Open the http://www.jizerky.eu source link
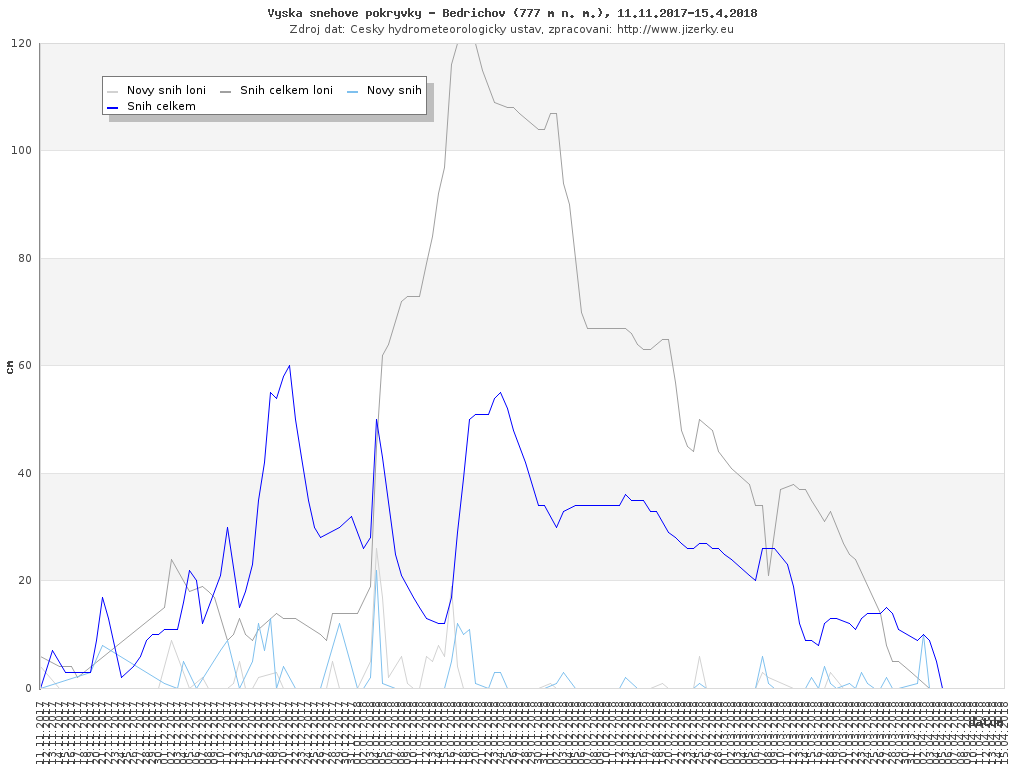 click(675, 29)
